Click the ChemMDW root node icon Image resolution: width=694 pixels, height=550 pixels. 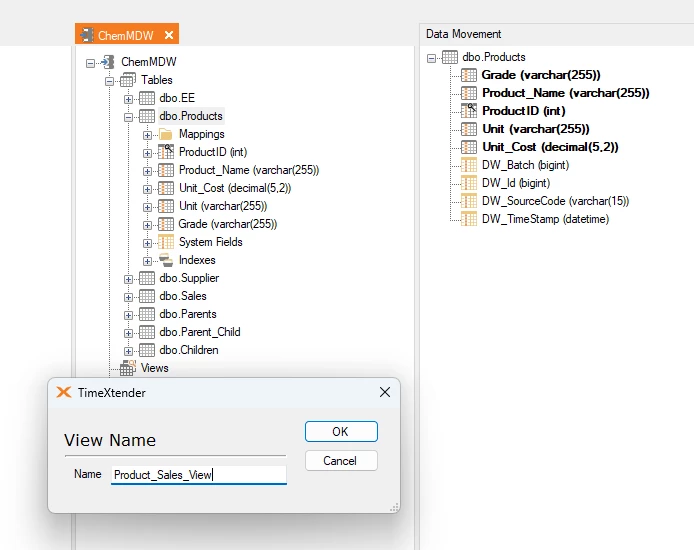108,62
